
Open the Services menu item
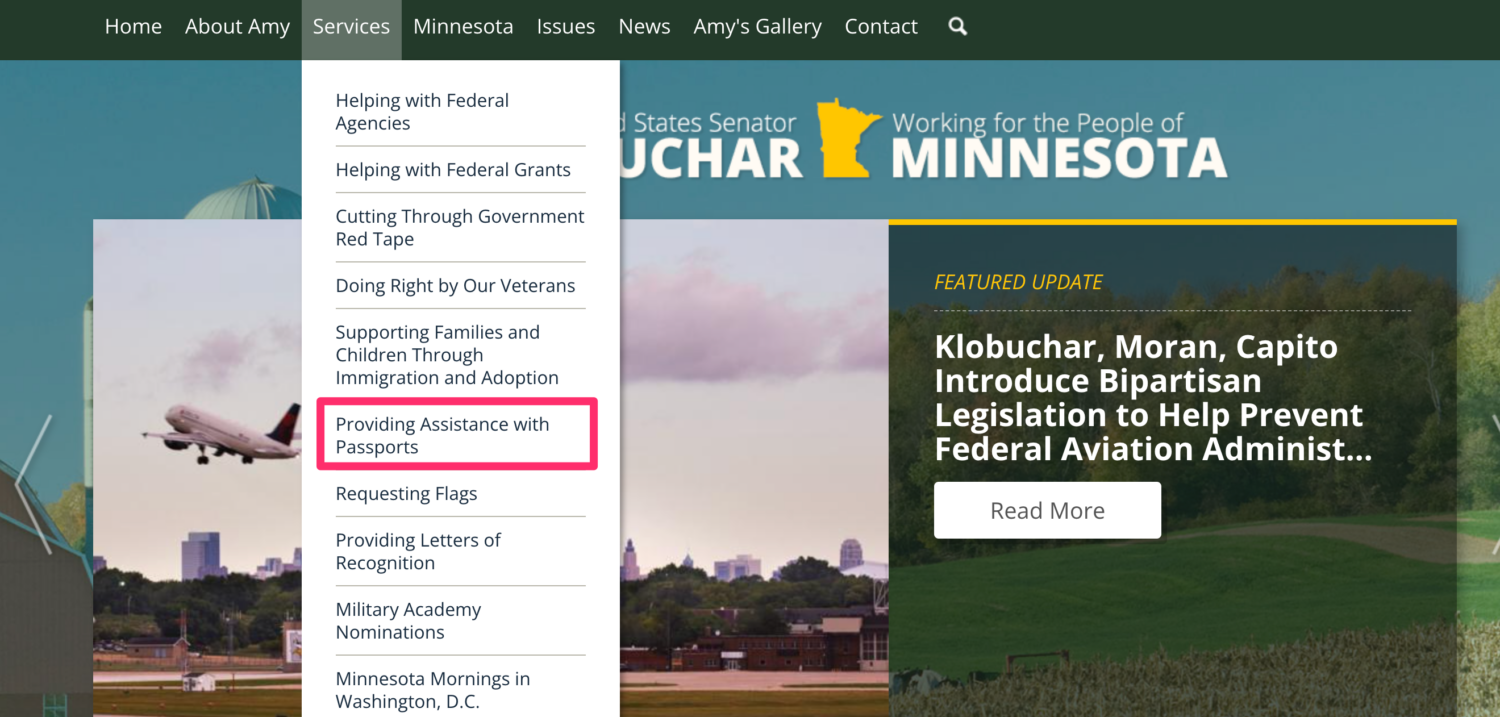tap(351, 26)
